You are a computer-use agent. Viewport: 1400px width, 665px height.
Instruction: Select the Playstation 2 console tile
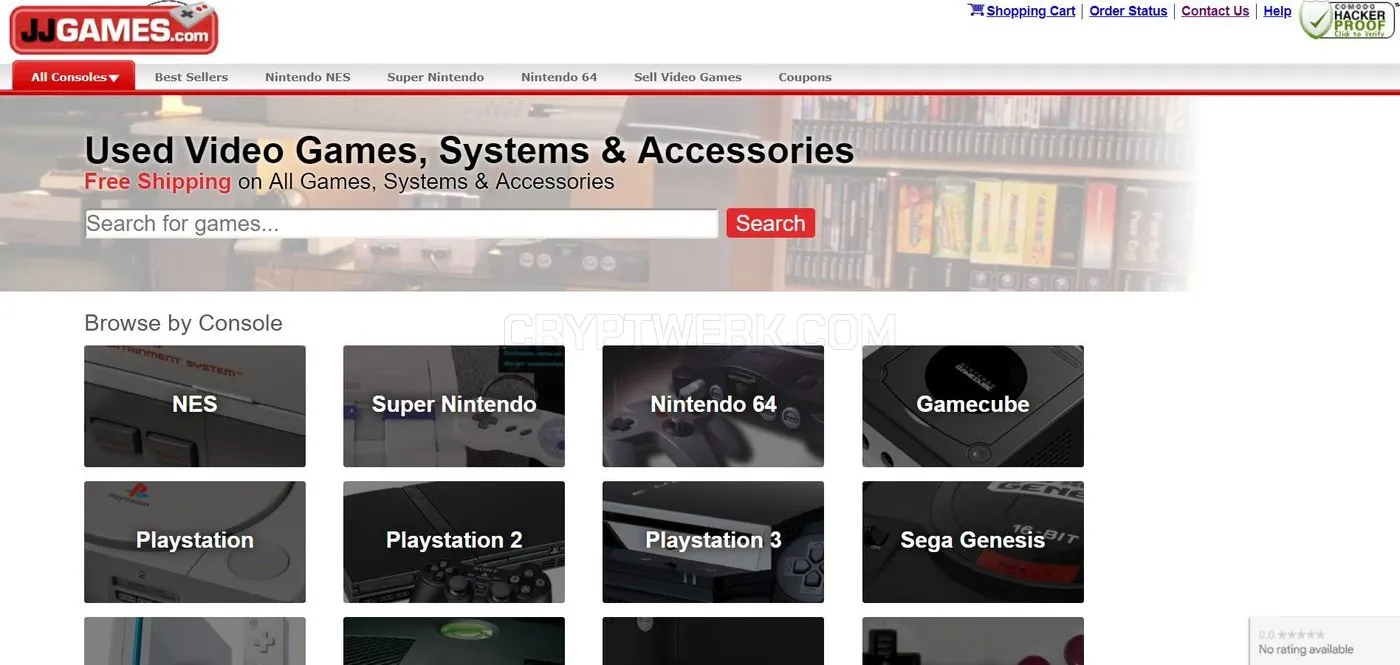[x=454, y=542]
